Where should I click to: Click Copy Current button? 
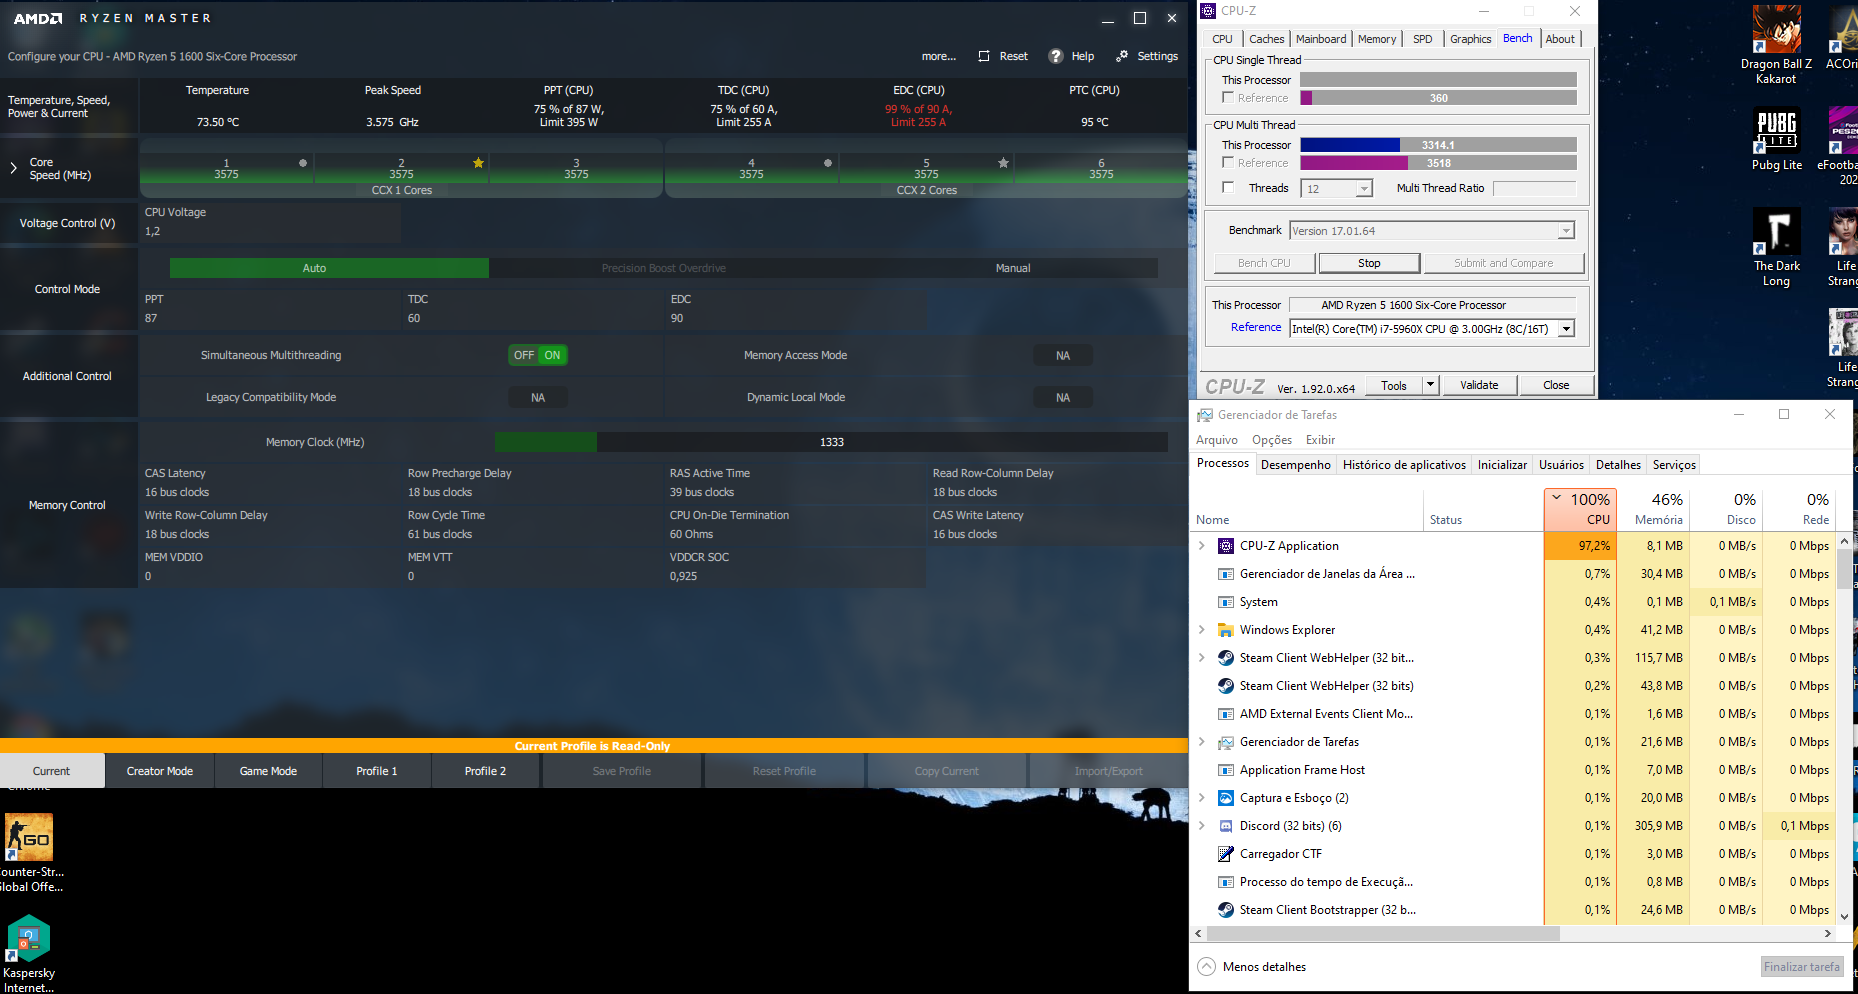[946, 771]
